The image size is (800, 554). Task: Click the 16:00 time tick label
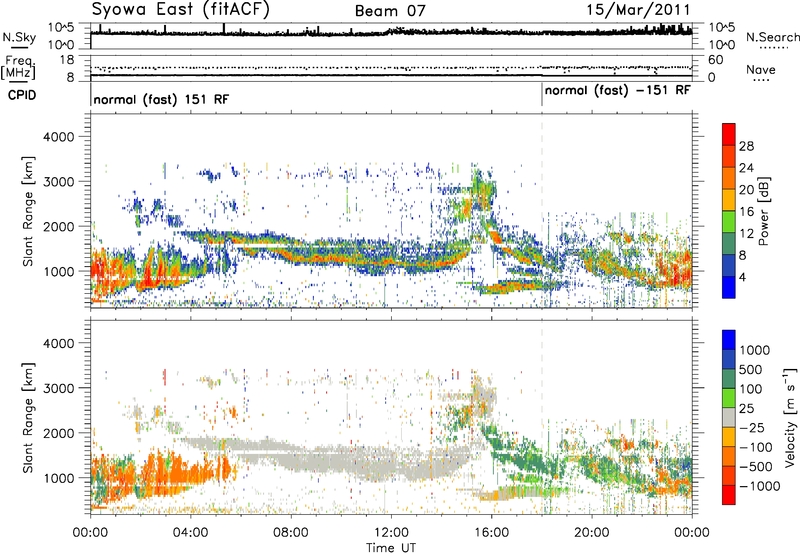(491, 533)
